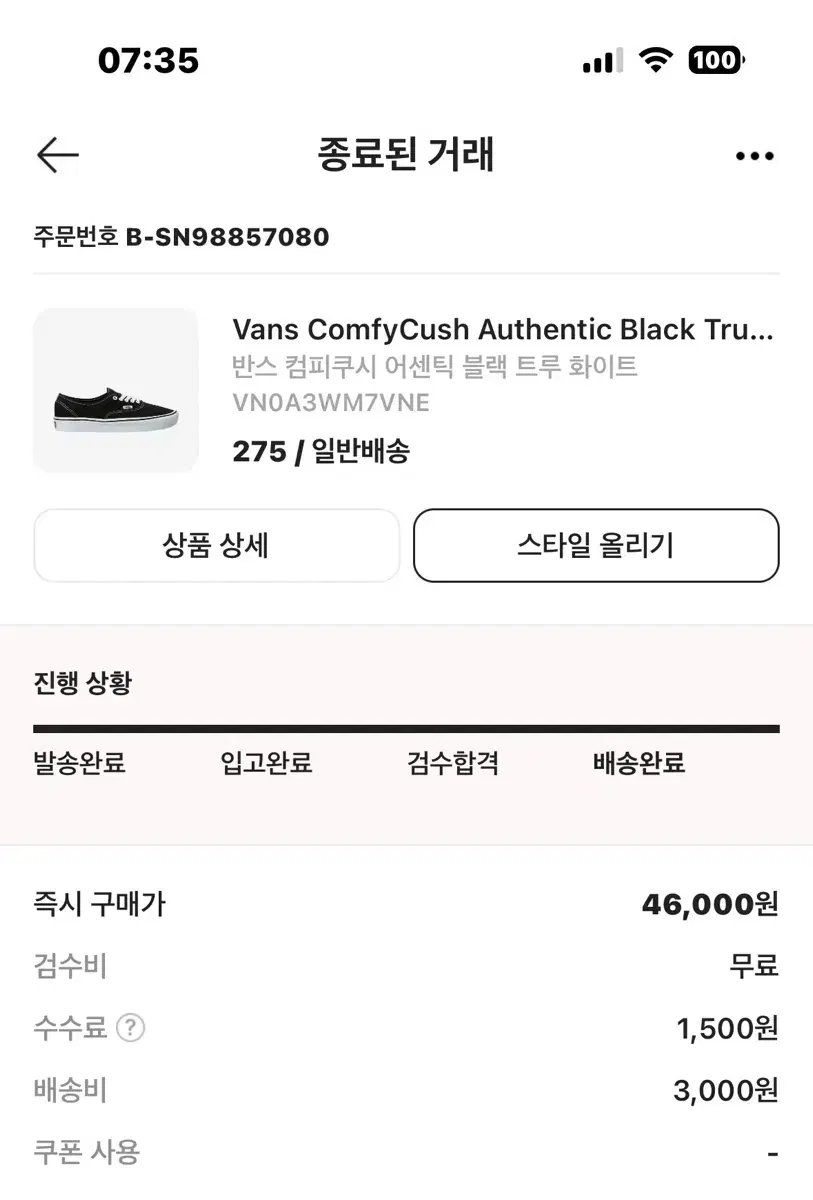This screenshot has height=1200, width=813.
Task: Tap the 배송완료 progress step
Action: 639,764
